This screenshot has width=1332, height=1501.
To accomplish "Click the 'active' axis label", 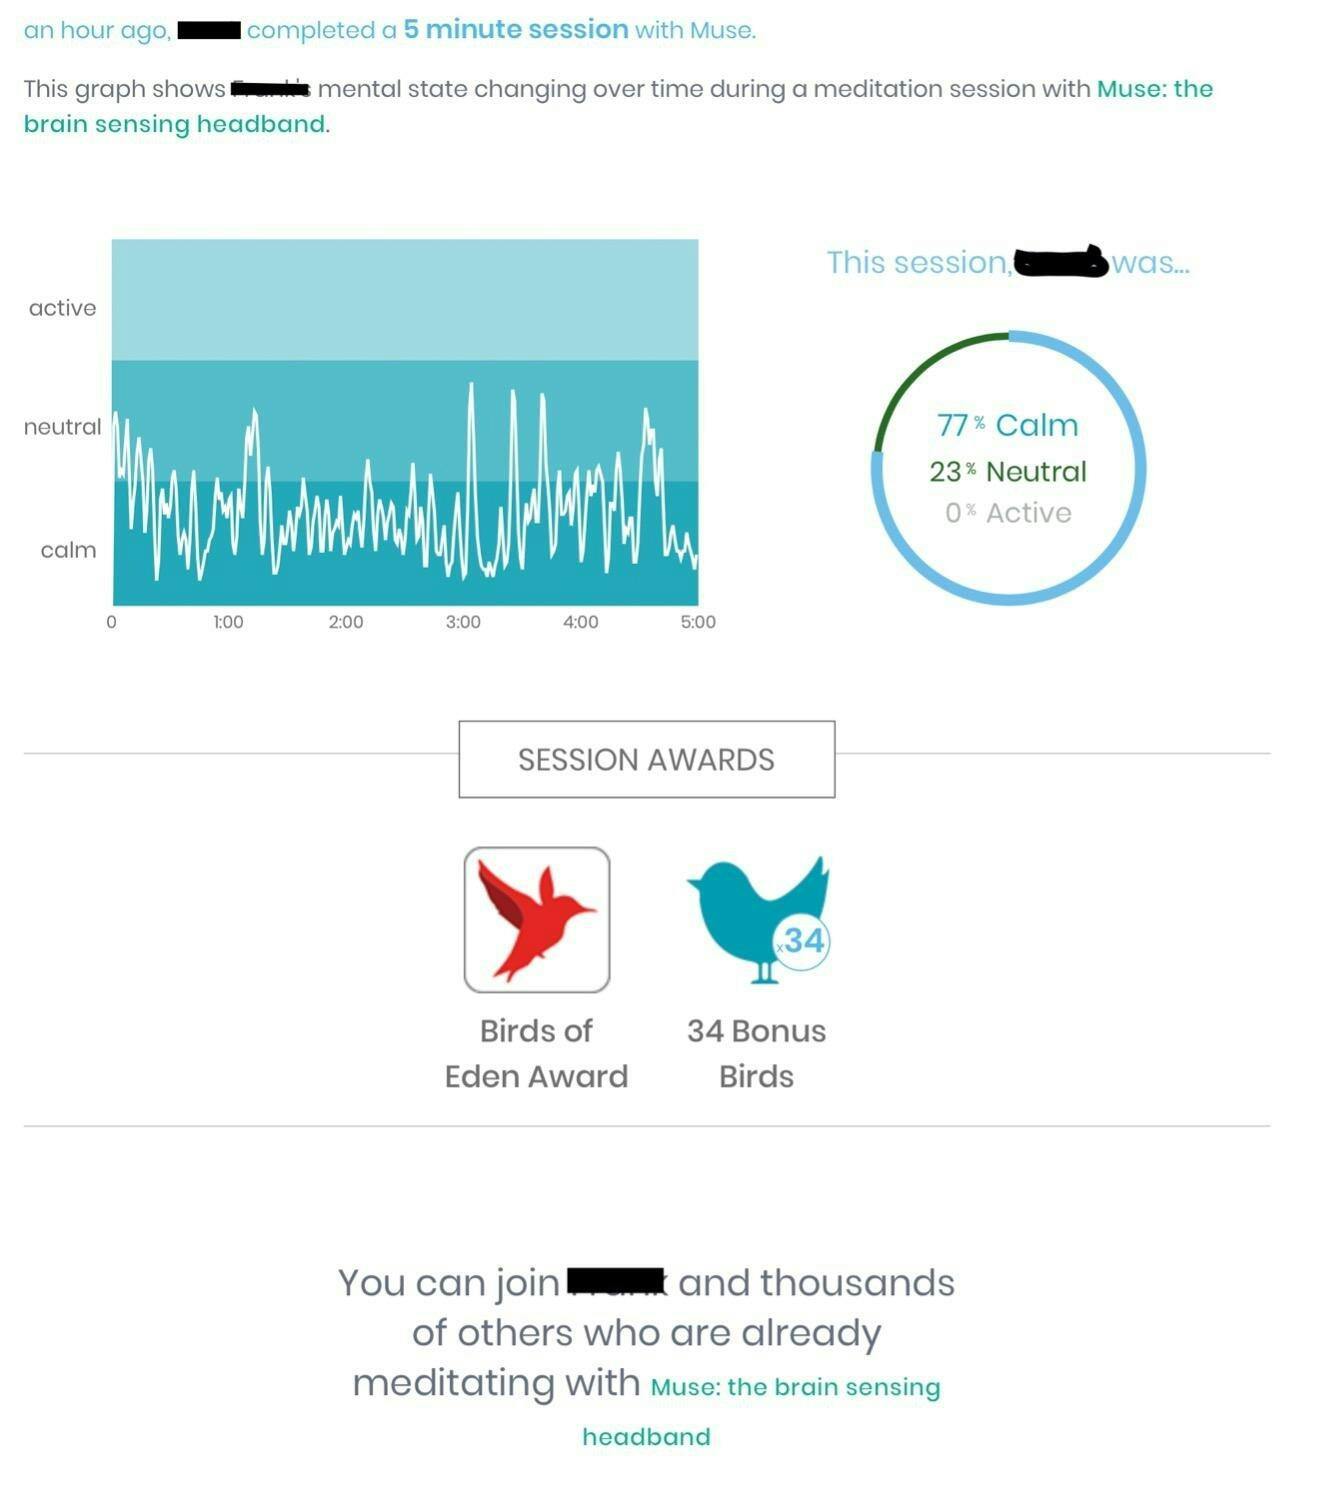I will coord(62,308).
